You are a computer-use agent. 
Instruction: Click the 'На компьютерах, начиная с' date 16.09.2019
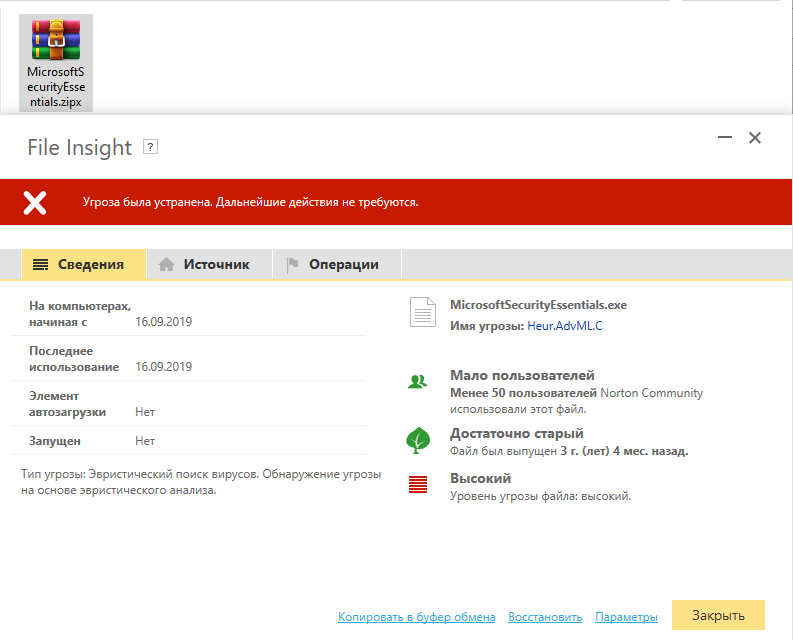click(163, 322)
